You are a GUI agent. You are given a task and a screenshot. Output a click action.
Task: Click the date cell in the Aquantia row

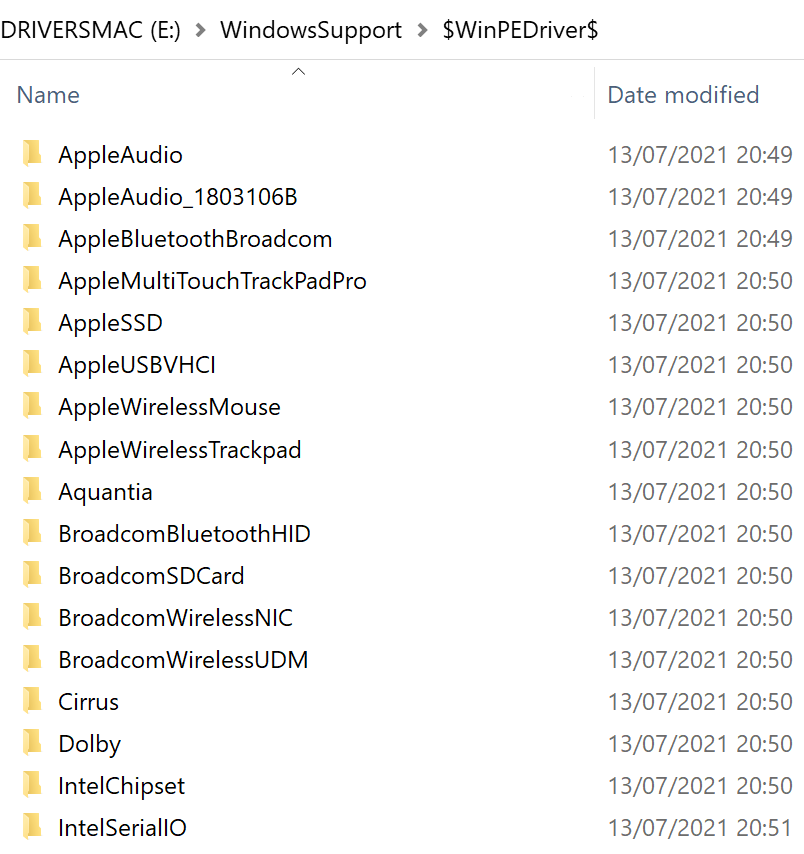click(x=700, y=492)
